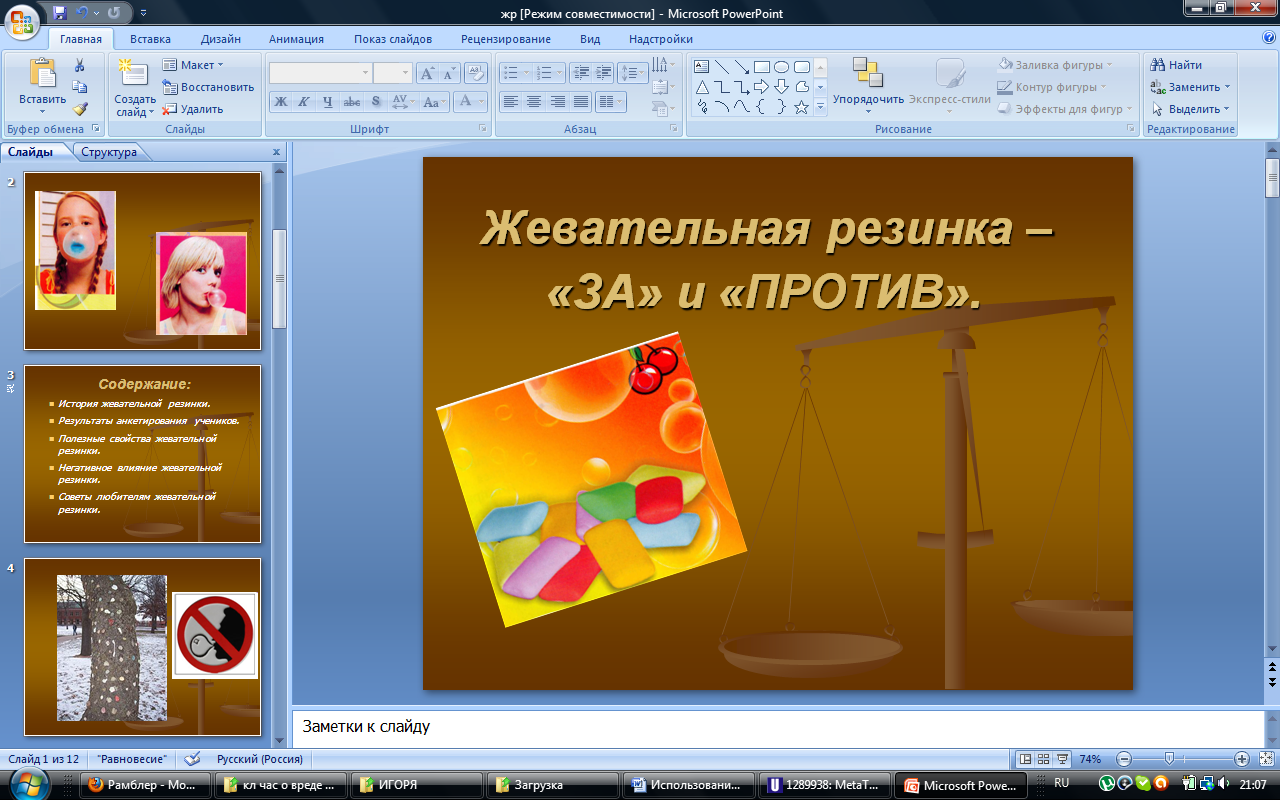Screen dimensions: 1280x800
Task: Select the text box shape
Action: coord(702,67)
